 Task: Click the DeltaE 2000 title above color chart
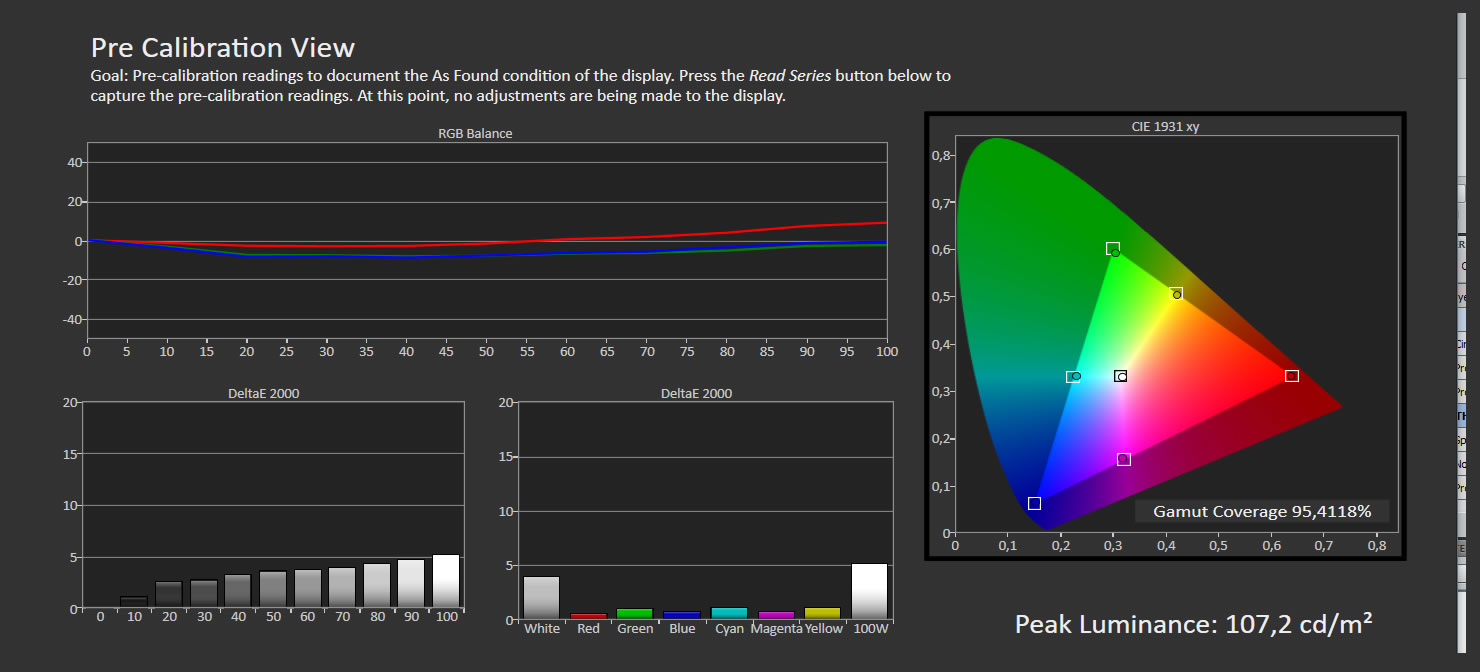coord(696,393)
